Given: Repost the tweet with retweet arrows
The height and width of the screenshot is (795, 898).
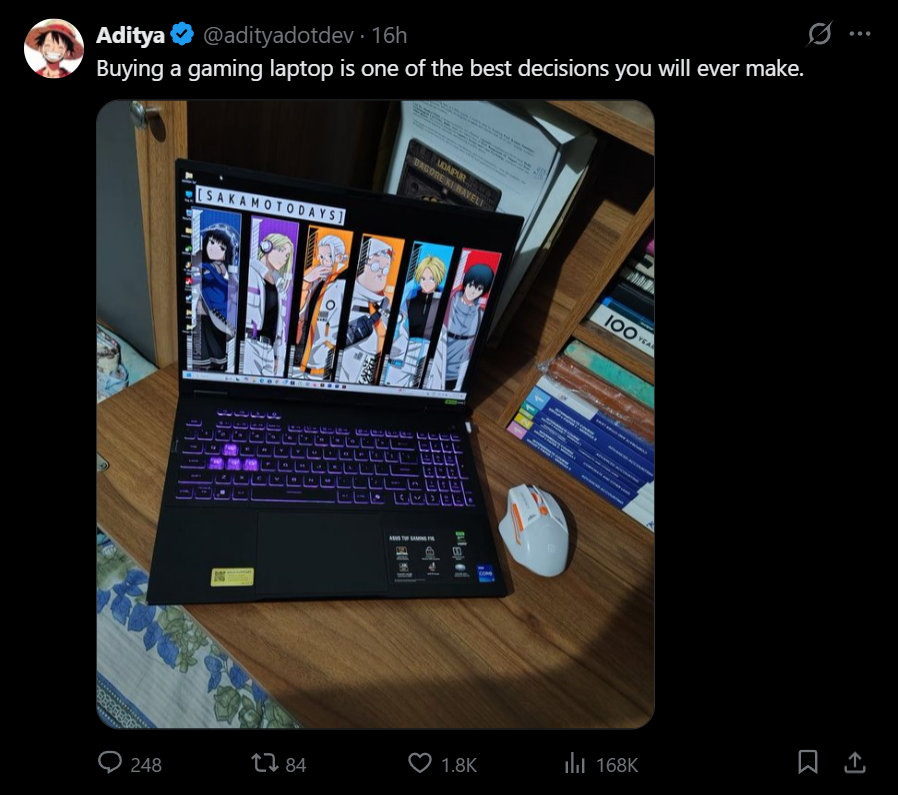Looking at the screenshot, I should [x=265, y=763].
